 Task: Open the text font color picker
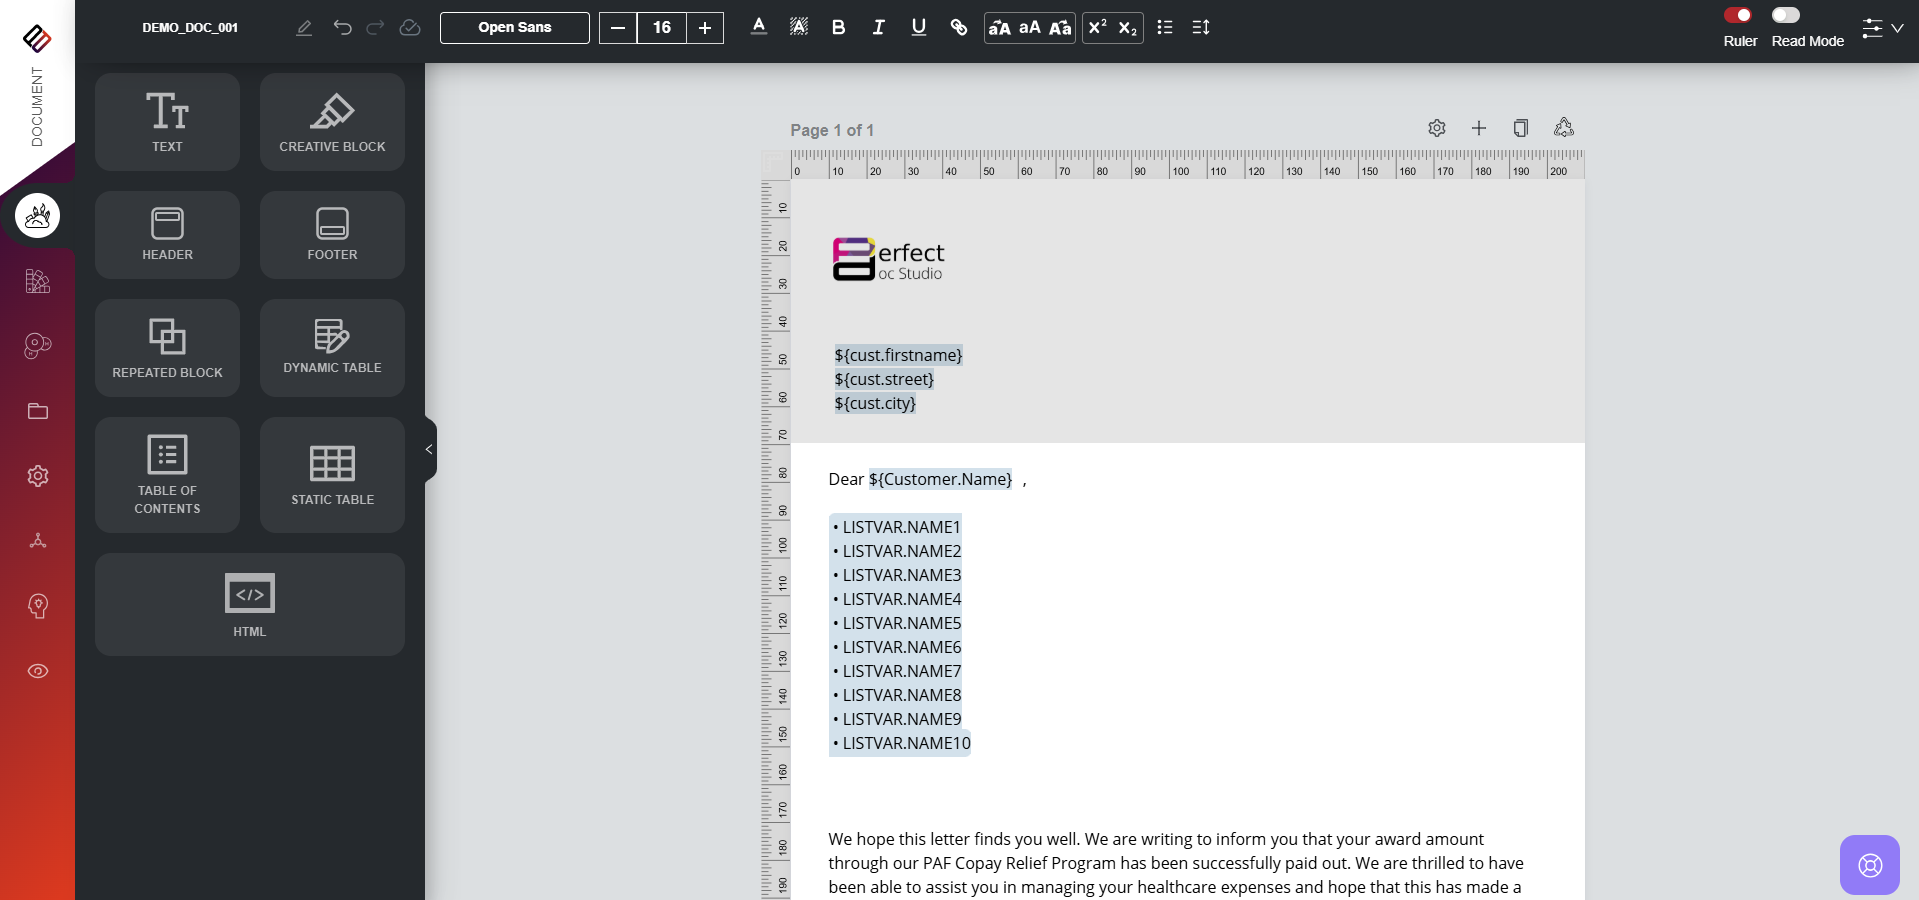759,28
